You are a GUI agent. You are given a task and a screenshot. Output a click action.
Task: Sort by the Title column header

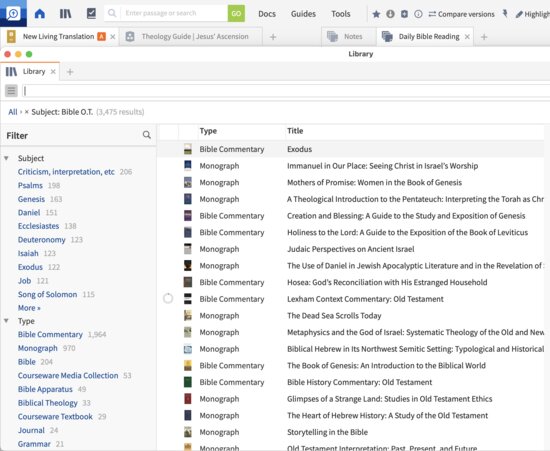(x=295, y=131)
